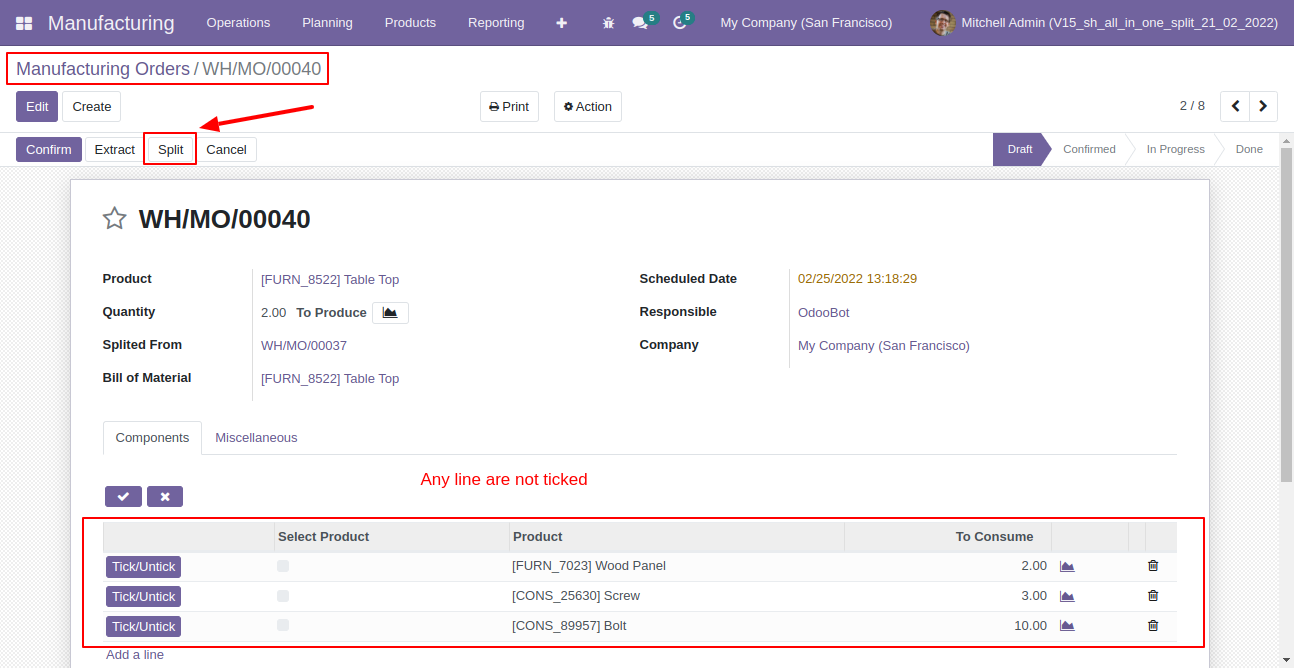Image resolution: width=1294 pixels, height=668 pixels.
Task: Open the forecast chart icon beside To Produce
Action: pyautogui.click(x=390, y=313)
